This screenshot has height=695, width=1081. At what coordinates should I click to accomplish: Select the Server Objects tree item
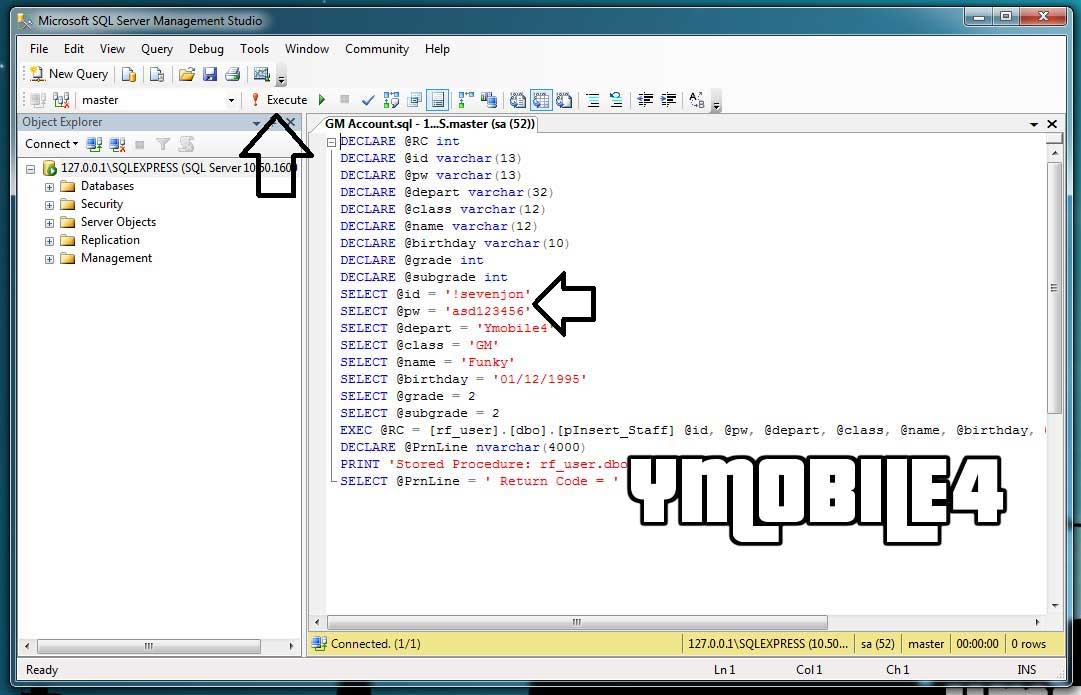click(118, 222)
